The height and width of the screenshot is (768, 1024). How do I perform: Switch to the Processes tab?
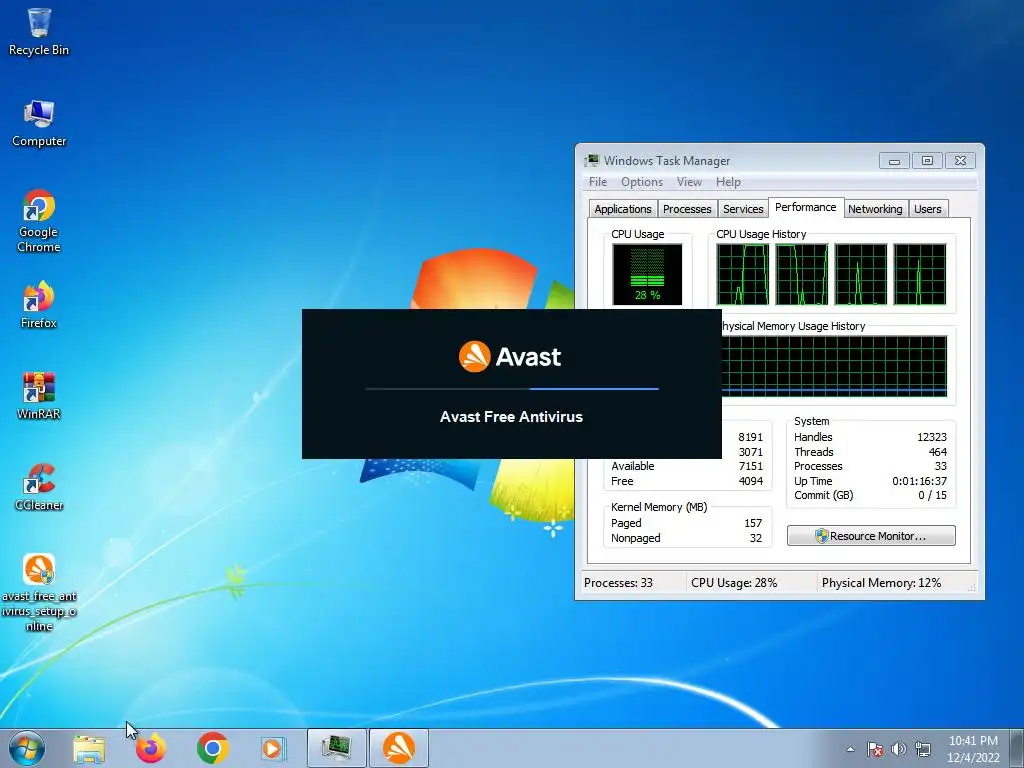coord(687,209)
